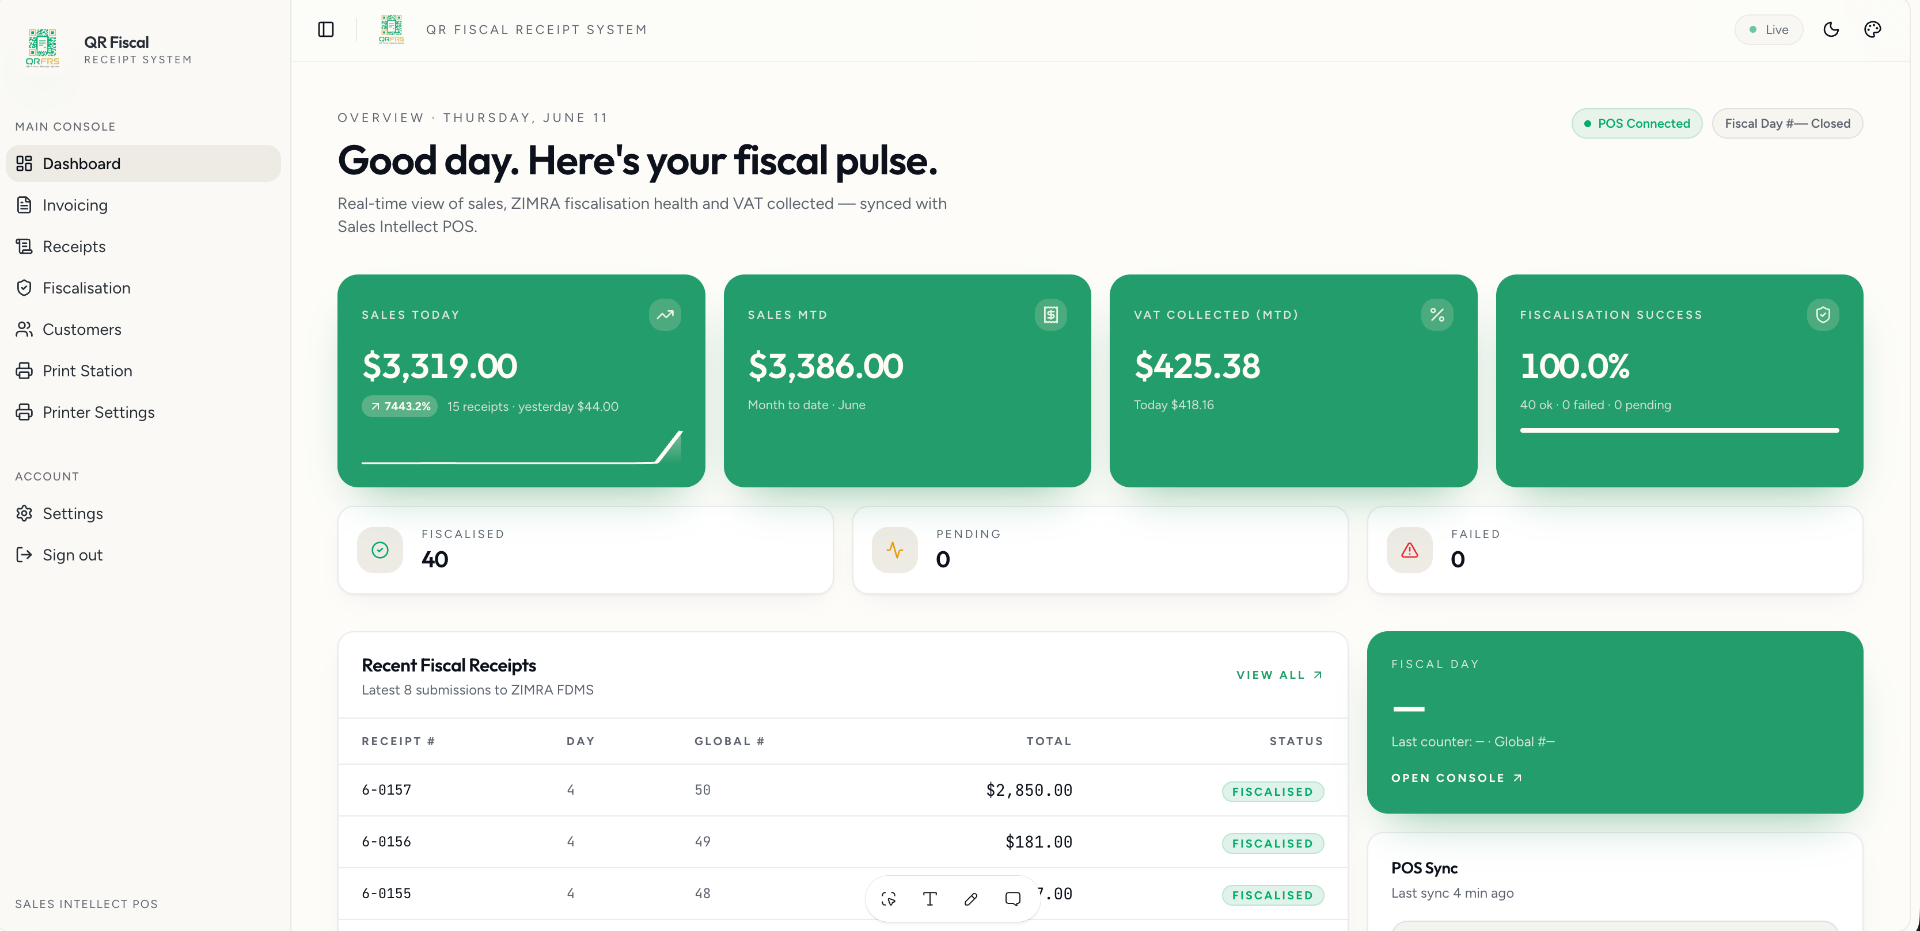Open the Dashboard menu item
Screen dimensions: 1920x931
(x=143, y=164)
